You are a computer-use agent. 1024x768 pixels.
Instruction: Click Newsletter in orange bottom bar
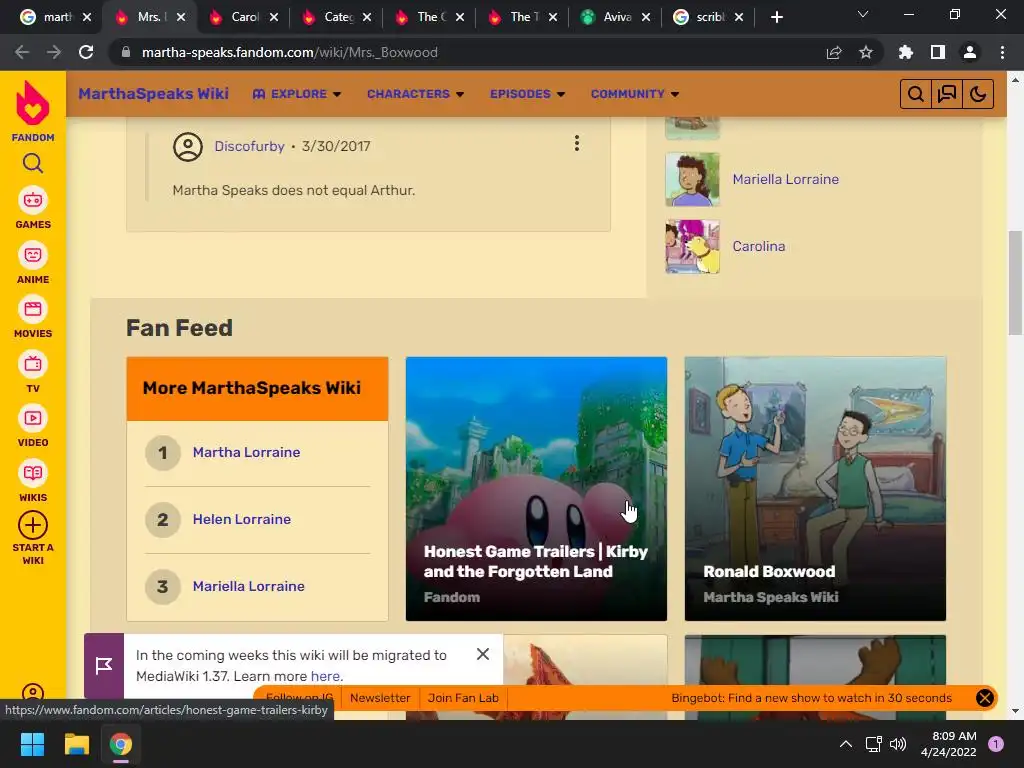[x=380, y=698]
